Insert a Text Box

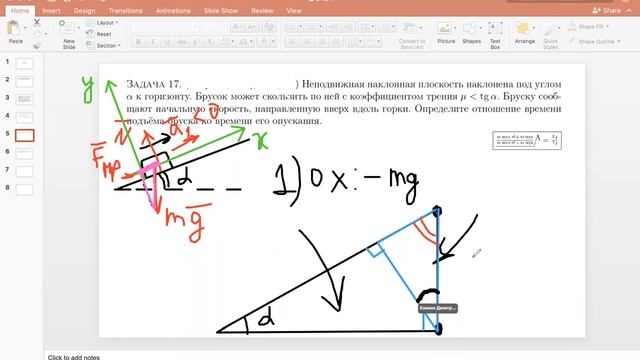[x=495, y=35]
